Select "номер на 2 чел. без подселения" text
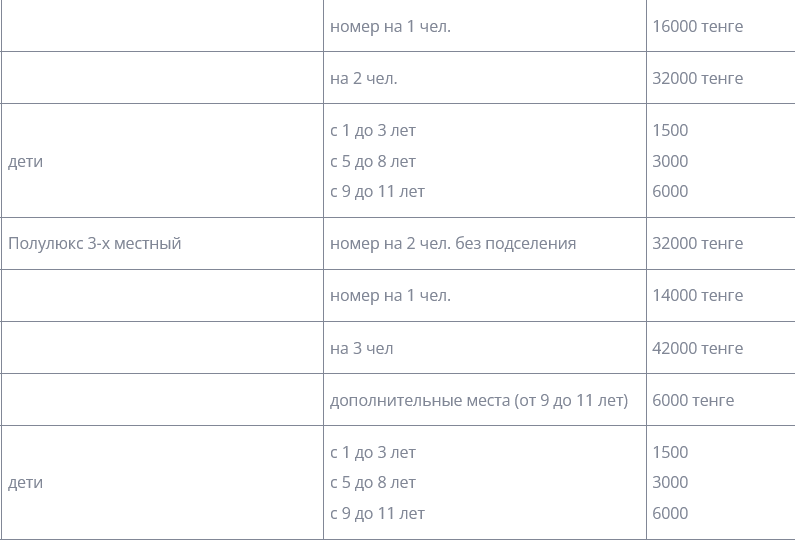The width and height of the screenshot is (800, 555). point(452,243)
